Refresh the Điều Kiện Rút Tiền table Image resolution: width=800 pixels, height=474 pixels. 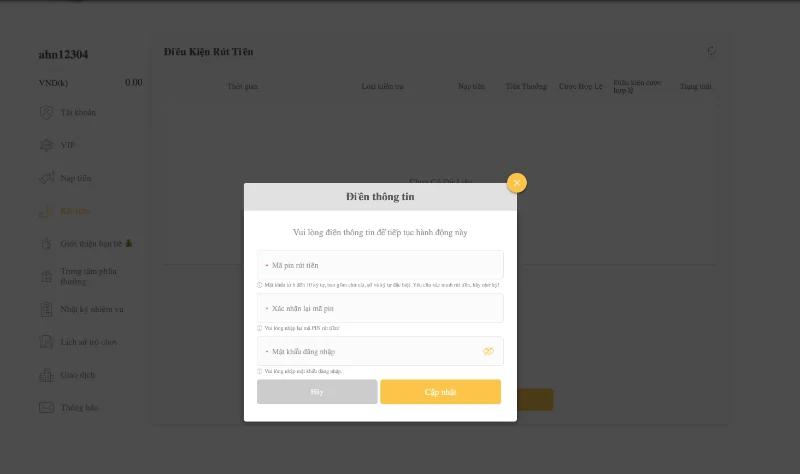click(711, 51)
